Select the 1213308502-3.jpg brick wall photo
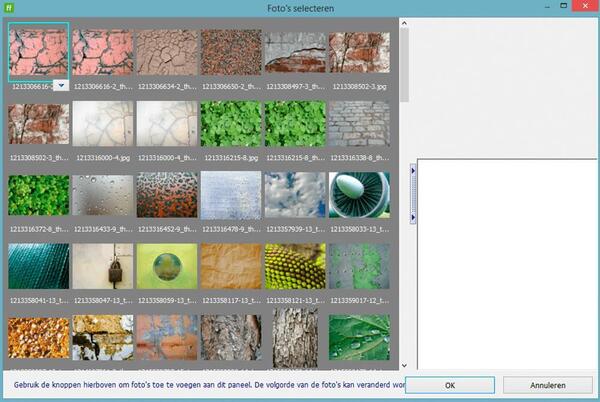 (359, 53)
